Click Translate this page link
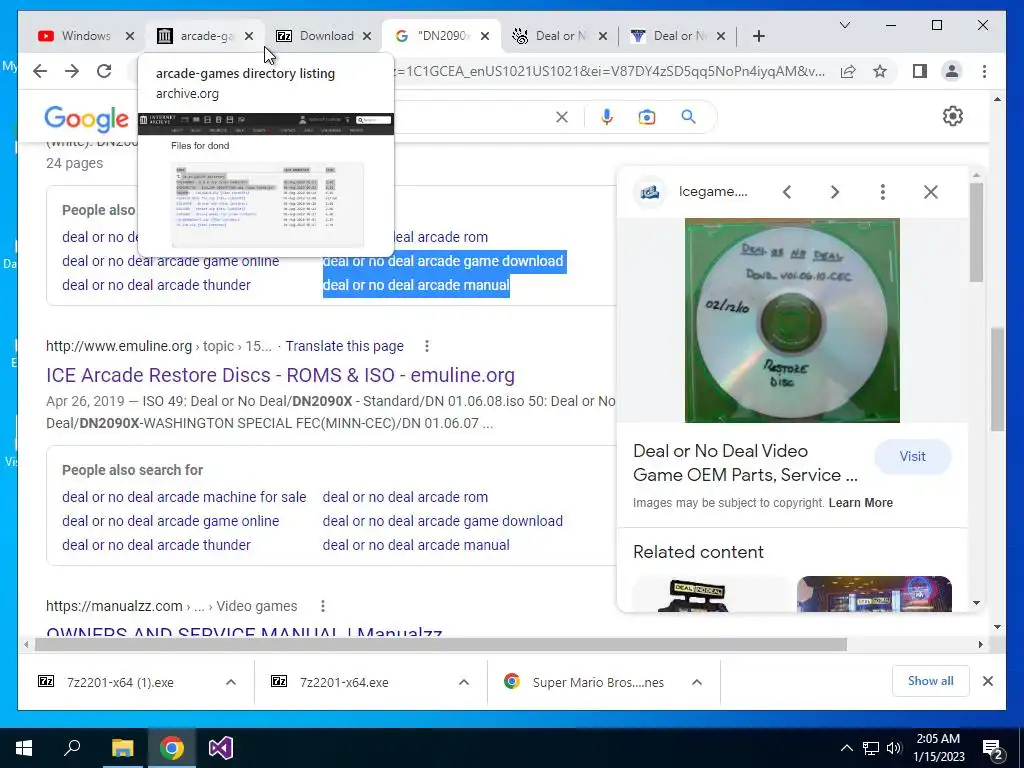Image resolution: width=1024 pixels, height=768 pixels. [x=344, y=346]
